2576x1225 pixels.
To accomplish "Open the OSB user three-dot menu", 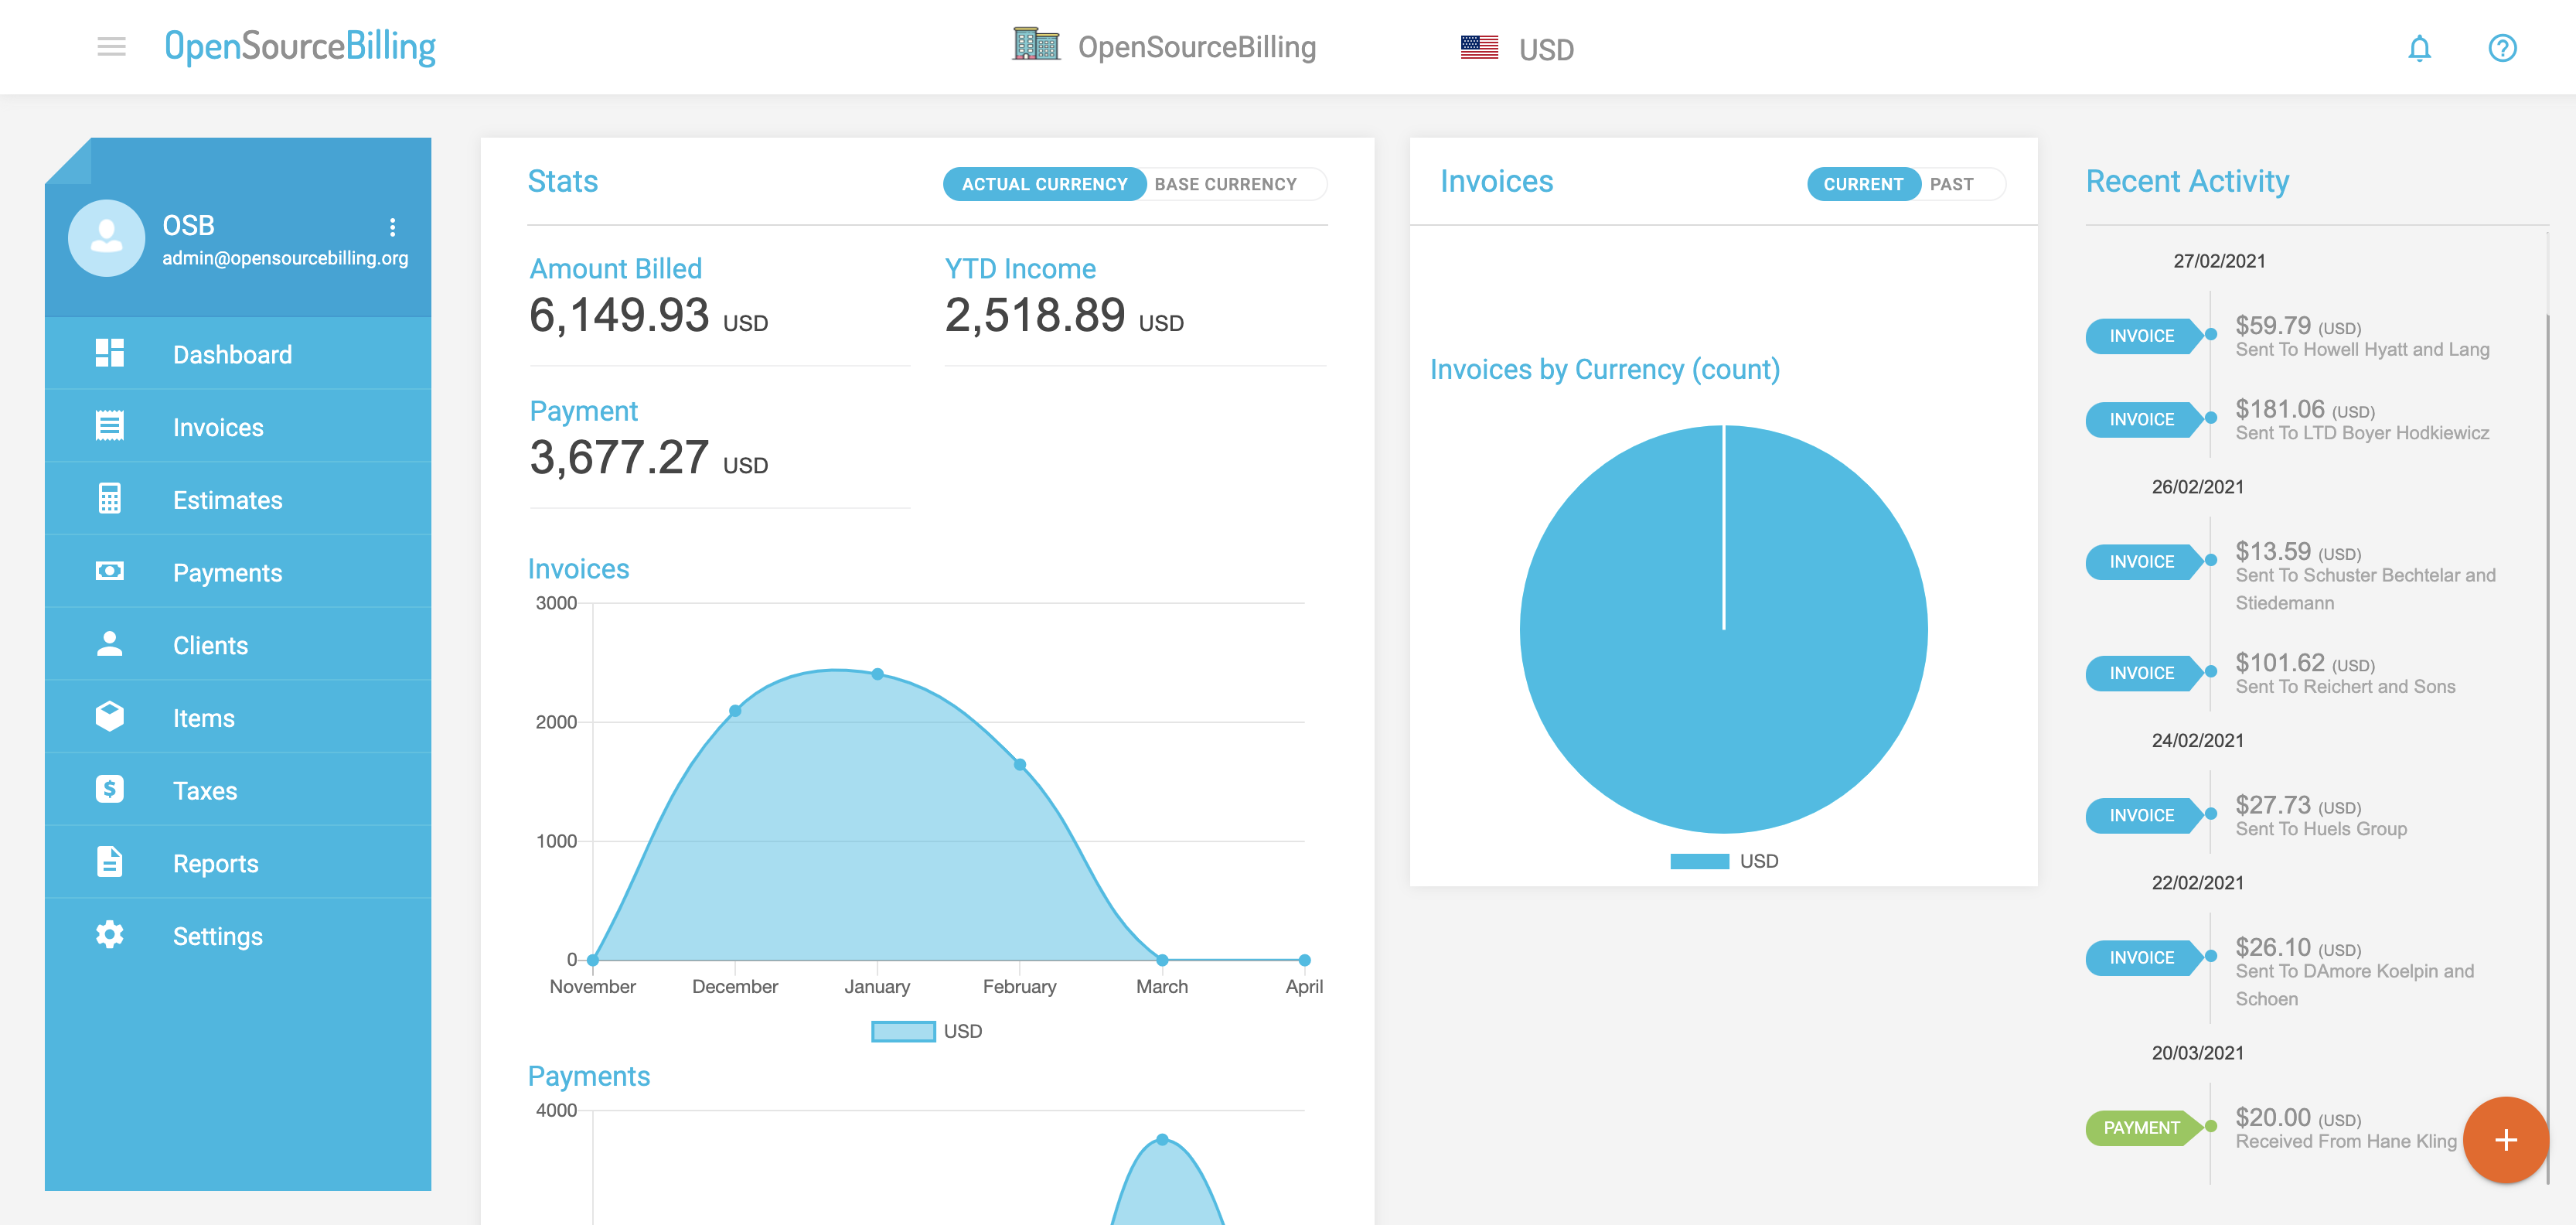I will [393, 227].
